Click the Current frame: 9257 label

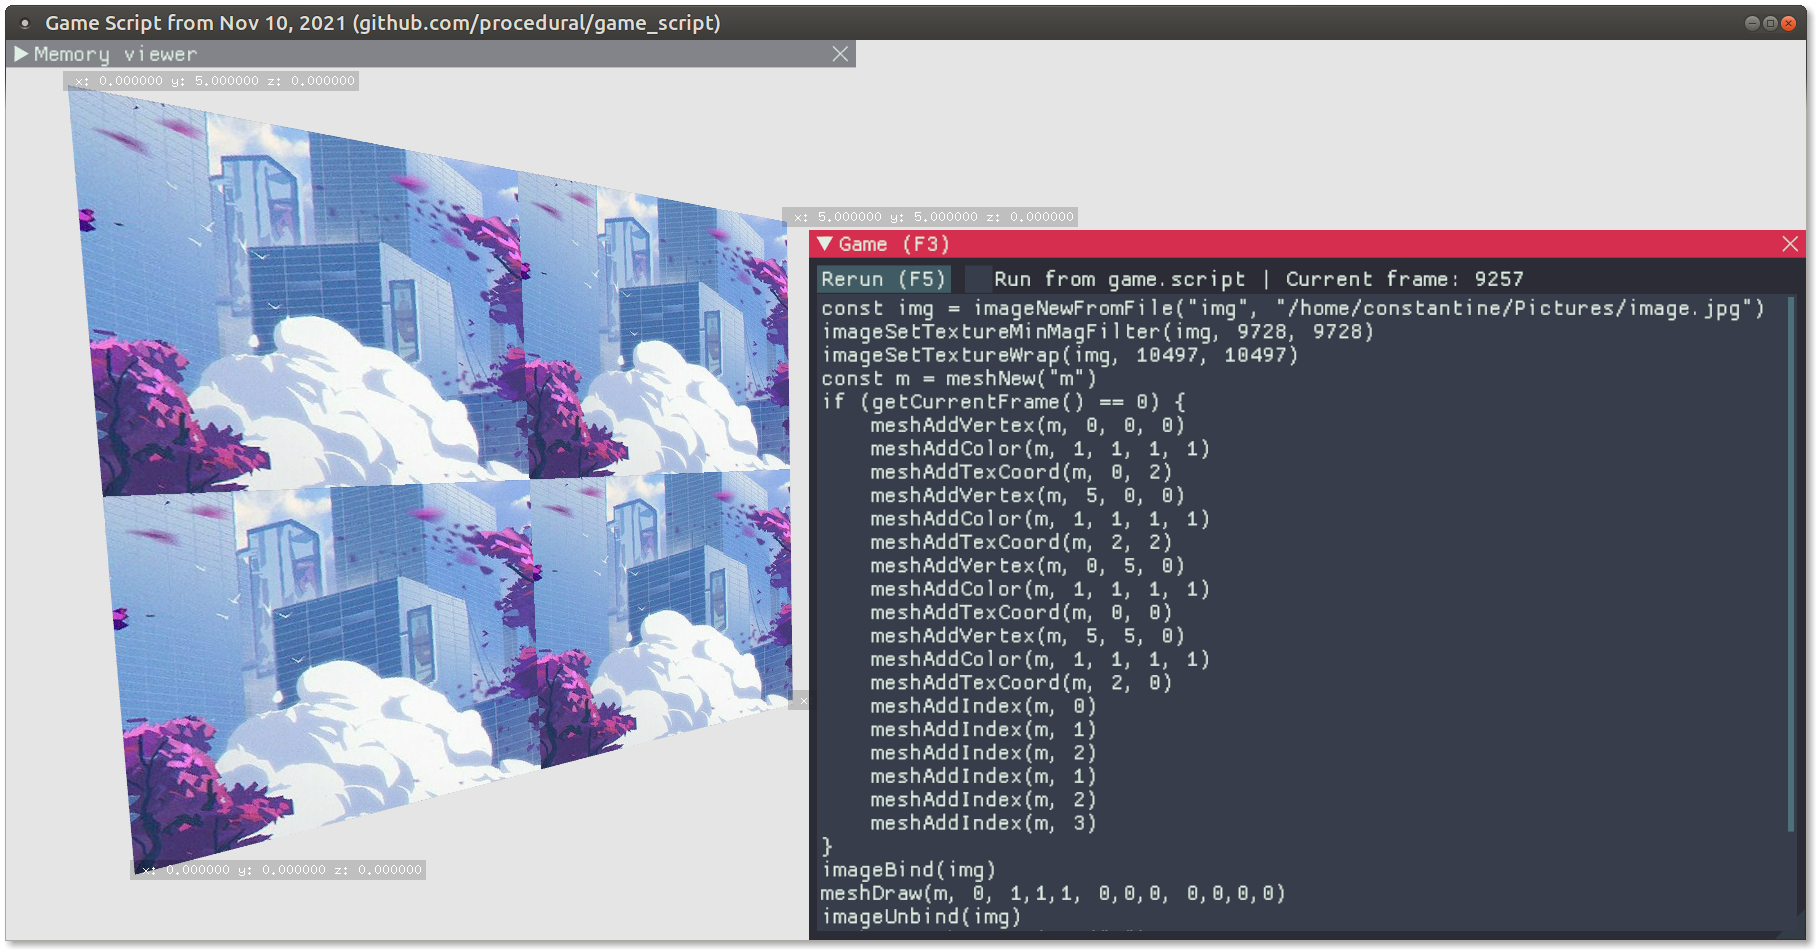click(x=1404, y=279)
